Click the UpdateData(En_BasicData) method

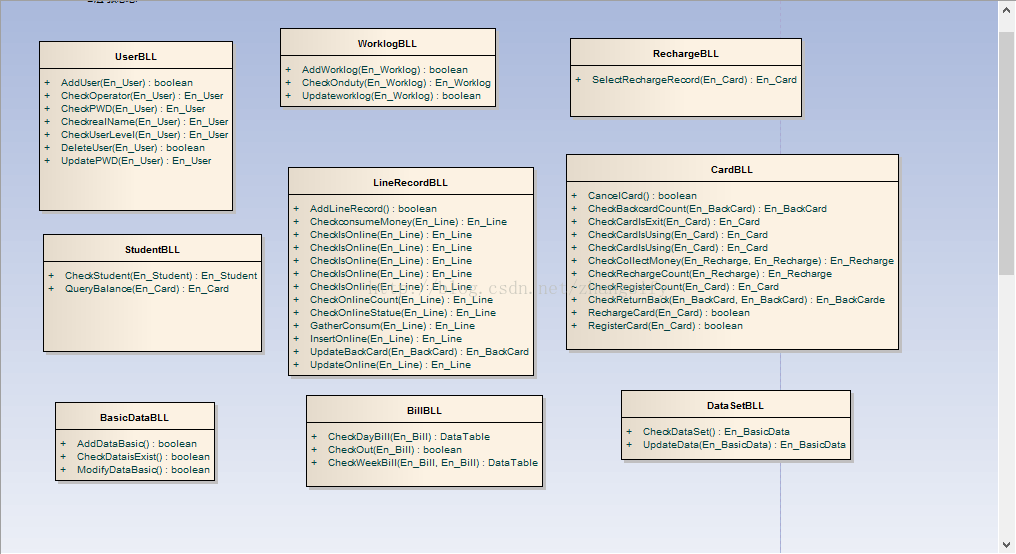tap(744, 444)
